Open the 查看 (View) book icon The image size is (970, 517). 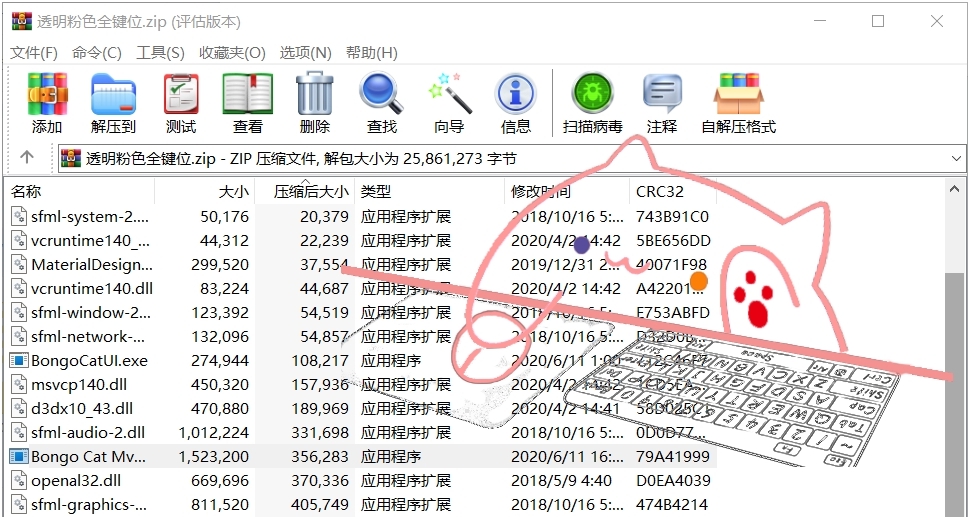(247, 94)
